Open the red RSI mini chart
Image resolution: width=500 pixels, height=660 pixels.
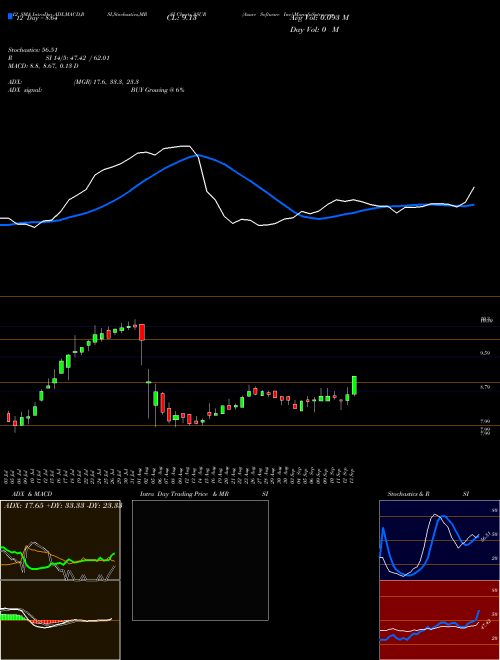[x=439, y=620]
